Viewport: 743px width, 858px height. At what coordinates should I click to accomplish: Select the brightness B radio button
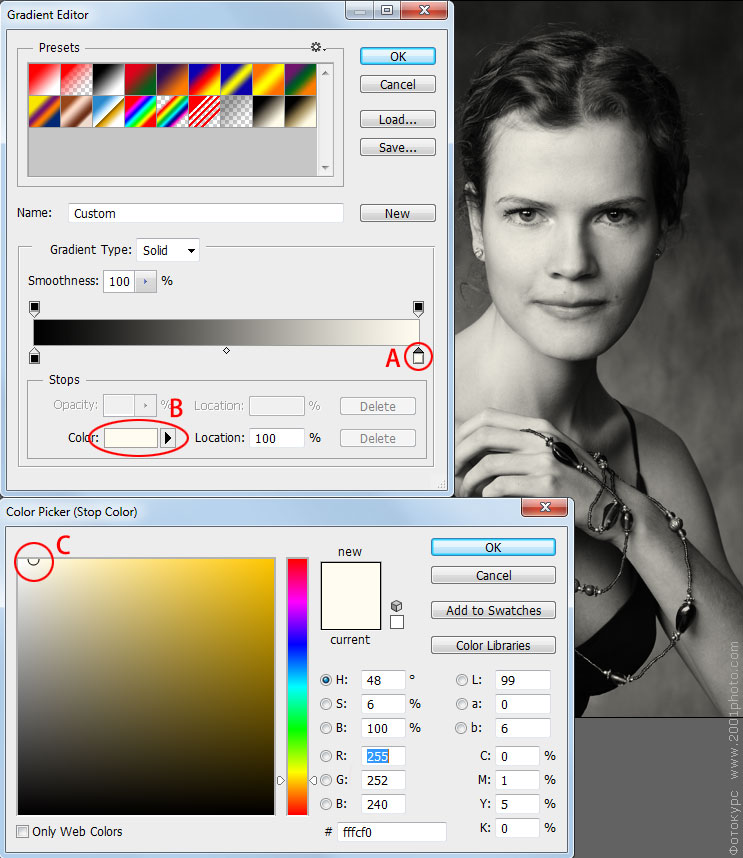tap(326, 728)
